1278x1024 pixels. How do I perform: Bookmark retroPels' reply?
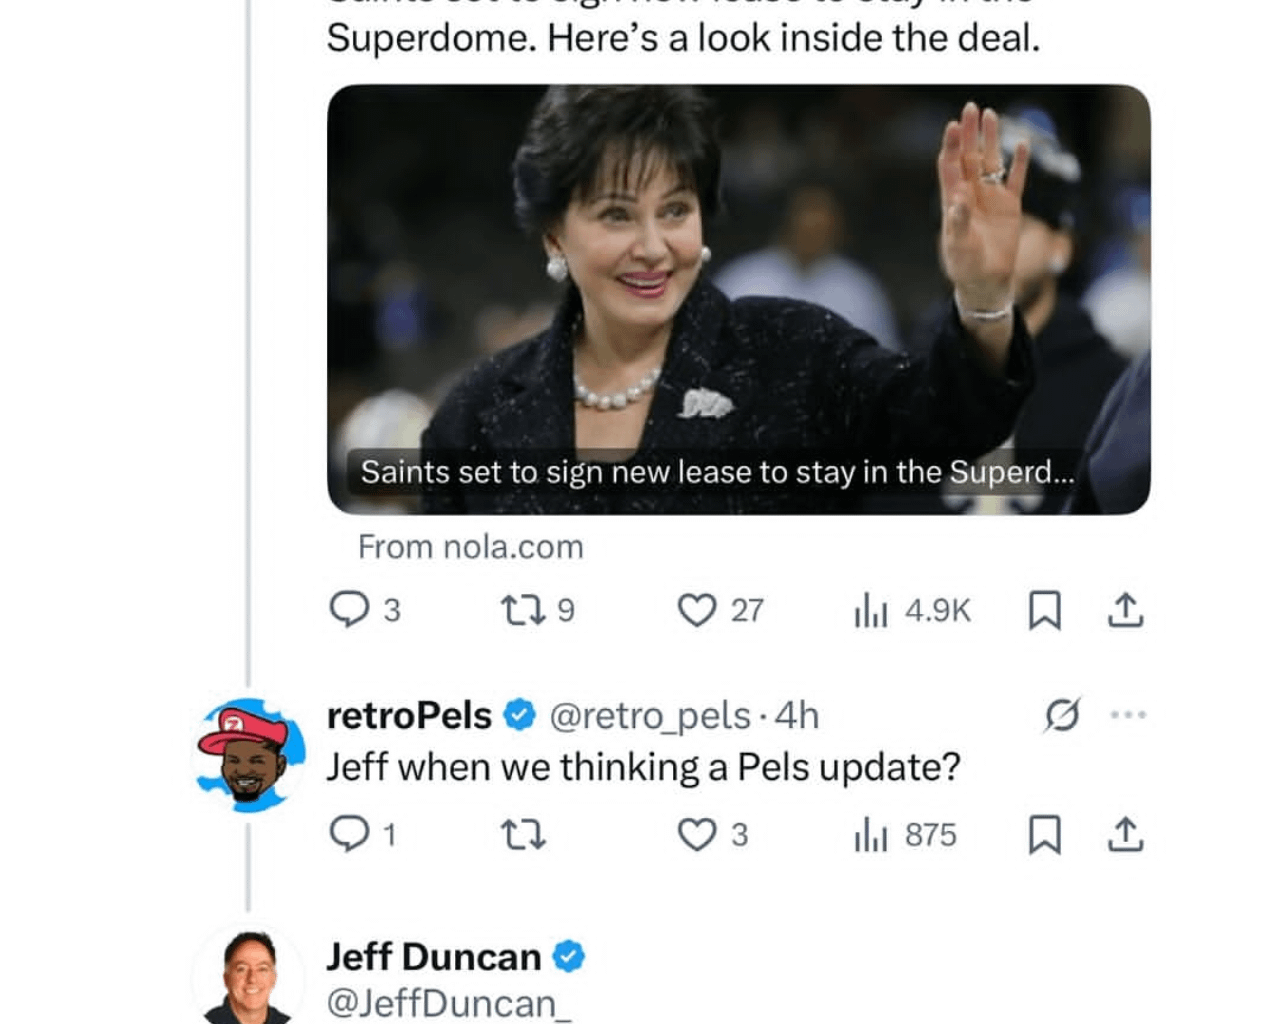click(1046, 835)
